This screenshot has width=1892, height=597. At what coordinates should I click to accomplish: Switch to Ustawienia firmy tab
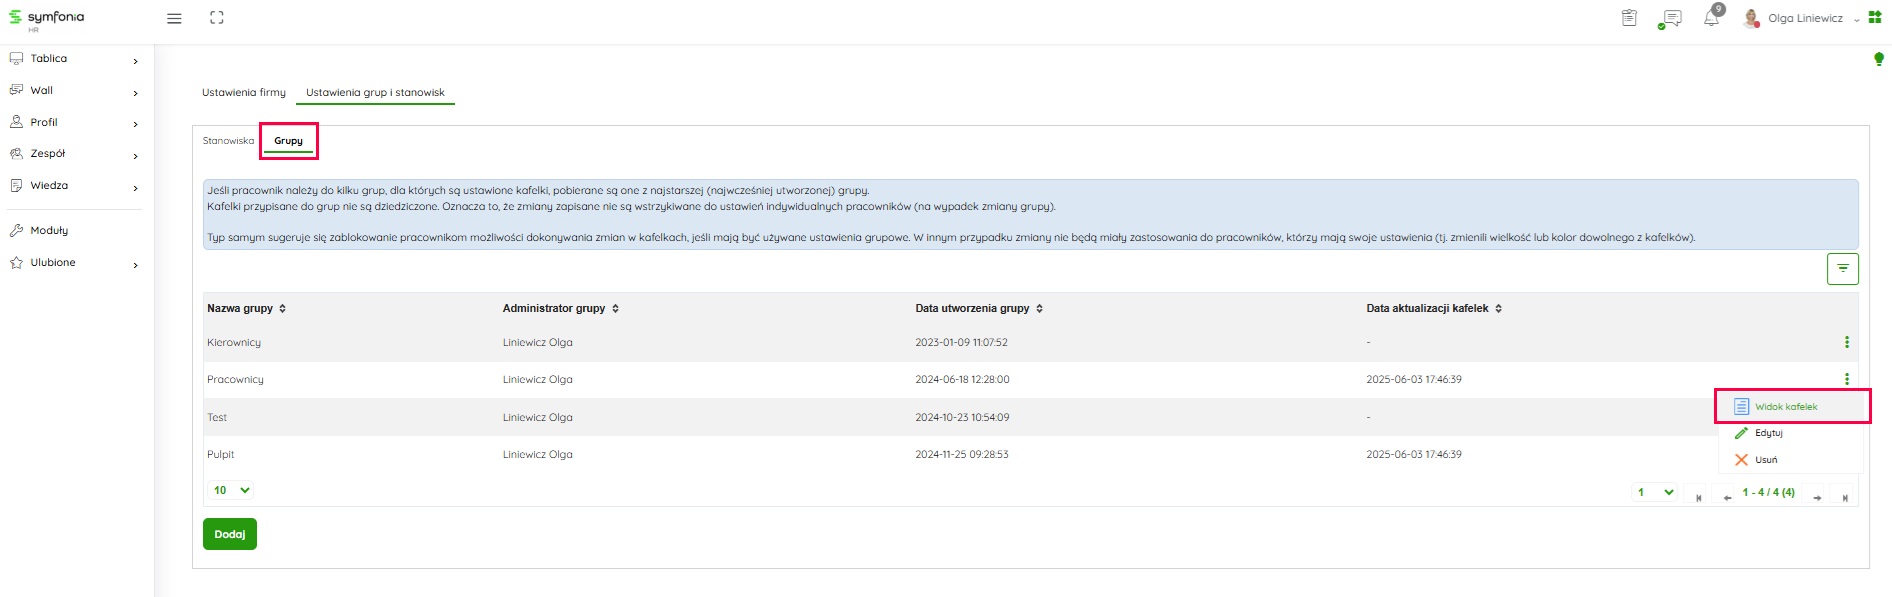[x=244, y=92]
